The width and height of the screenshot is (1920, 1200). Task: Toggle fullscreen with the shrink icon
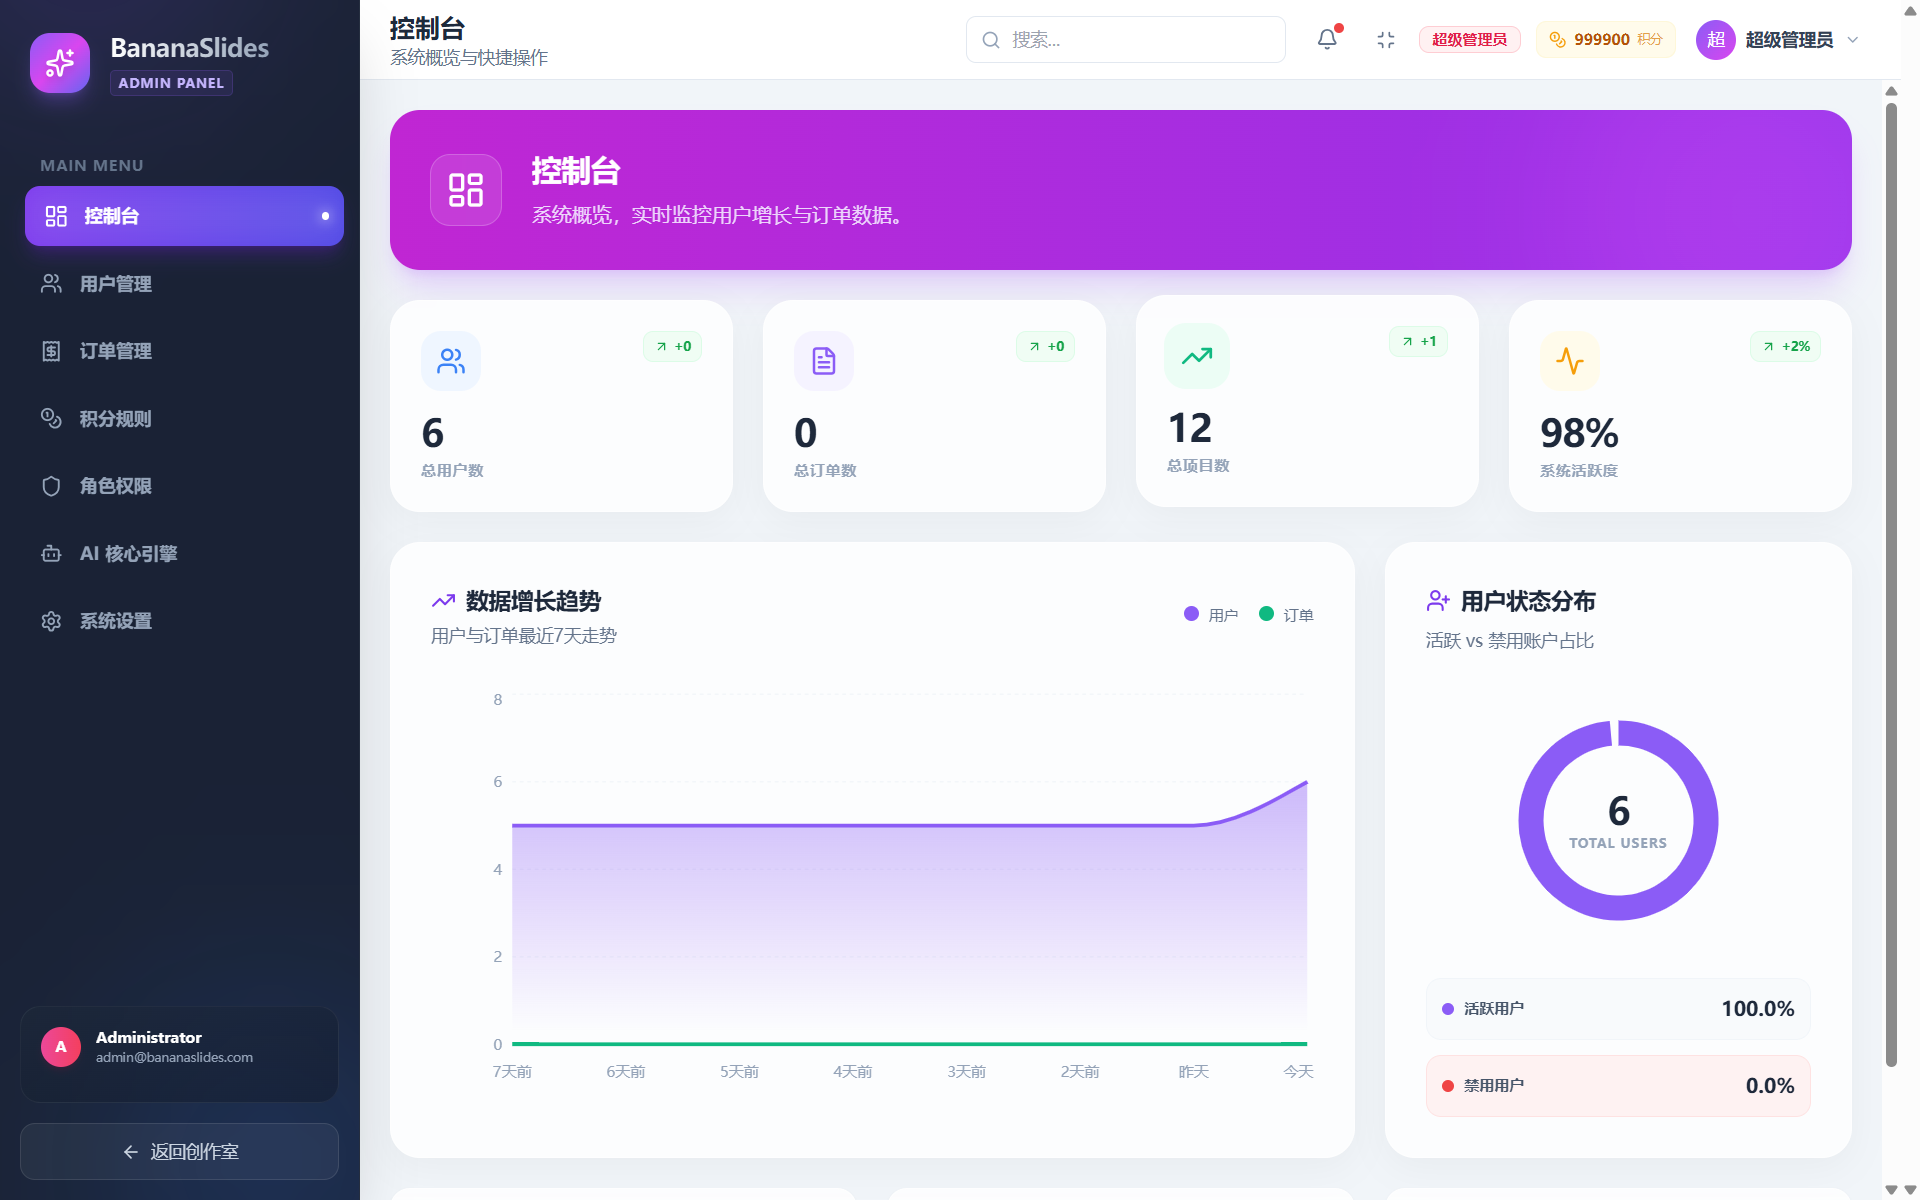click(1385, 40)
